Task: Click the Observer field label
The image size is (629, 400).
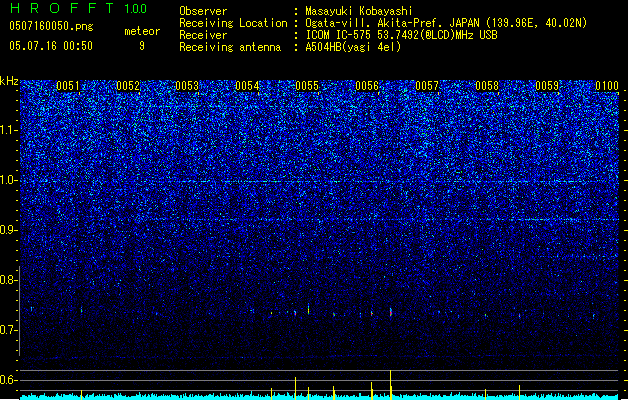Action: [x=203, y=11]
